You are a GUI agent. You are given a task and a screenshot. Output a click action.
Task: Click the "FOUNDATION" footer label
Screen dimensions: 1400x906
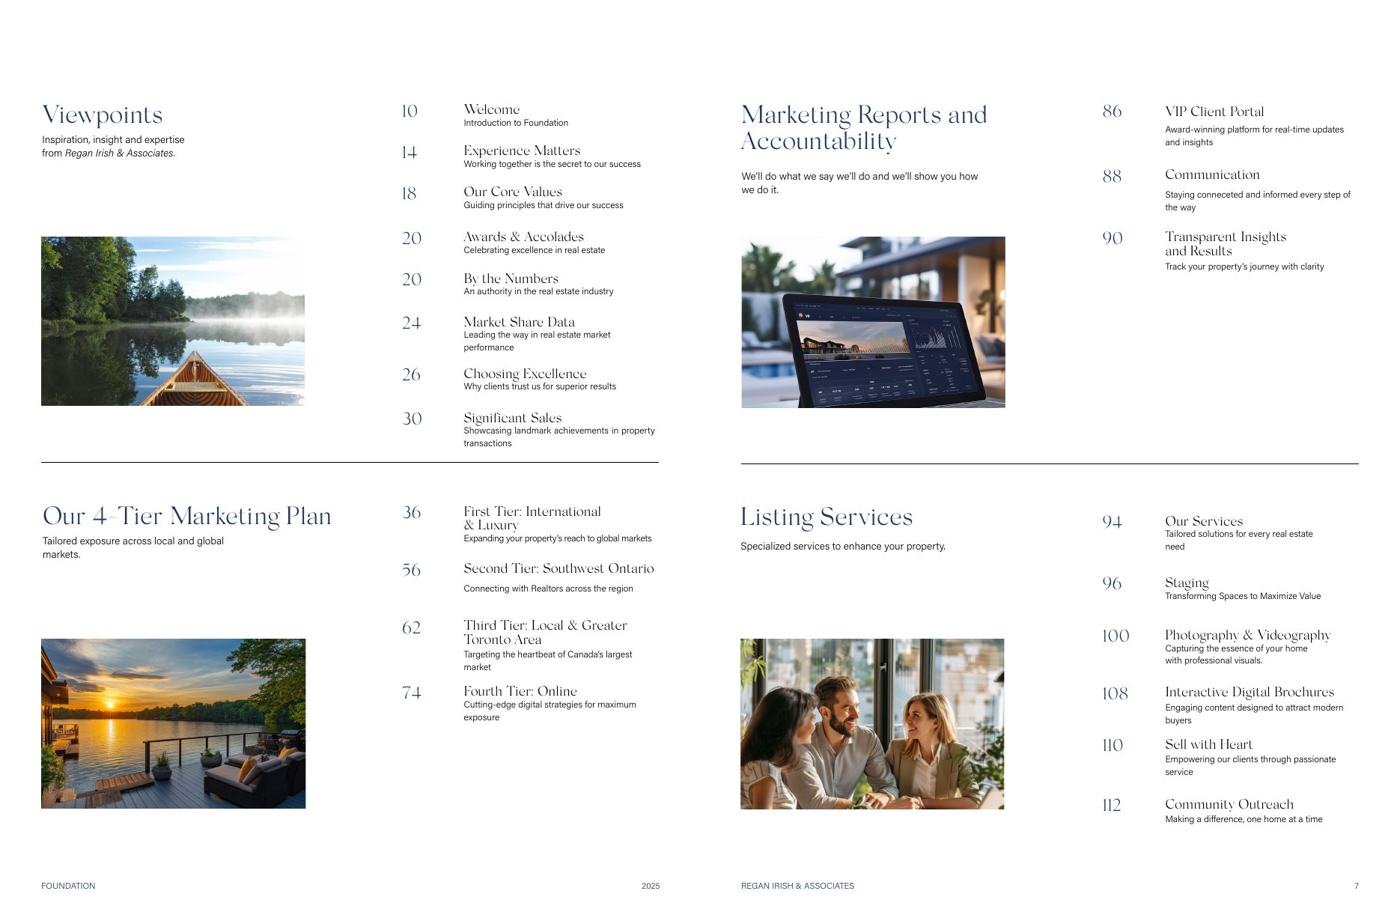(x=68, y=886)
